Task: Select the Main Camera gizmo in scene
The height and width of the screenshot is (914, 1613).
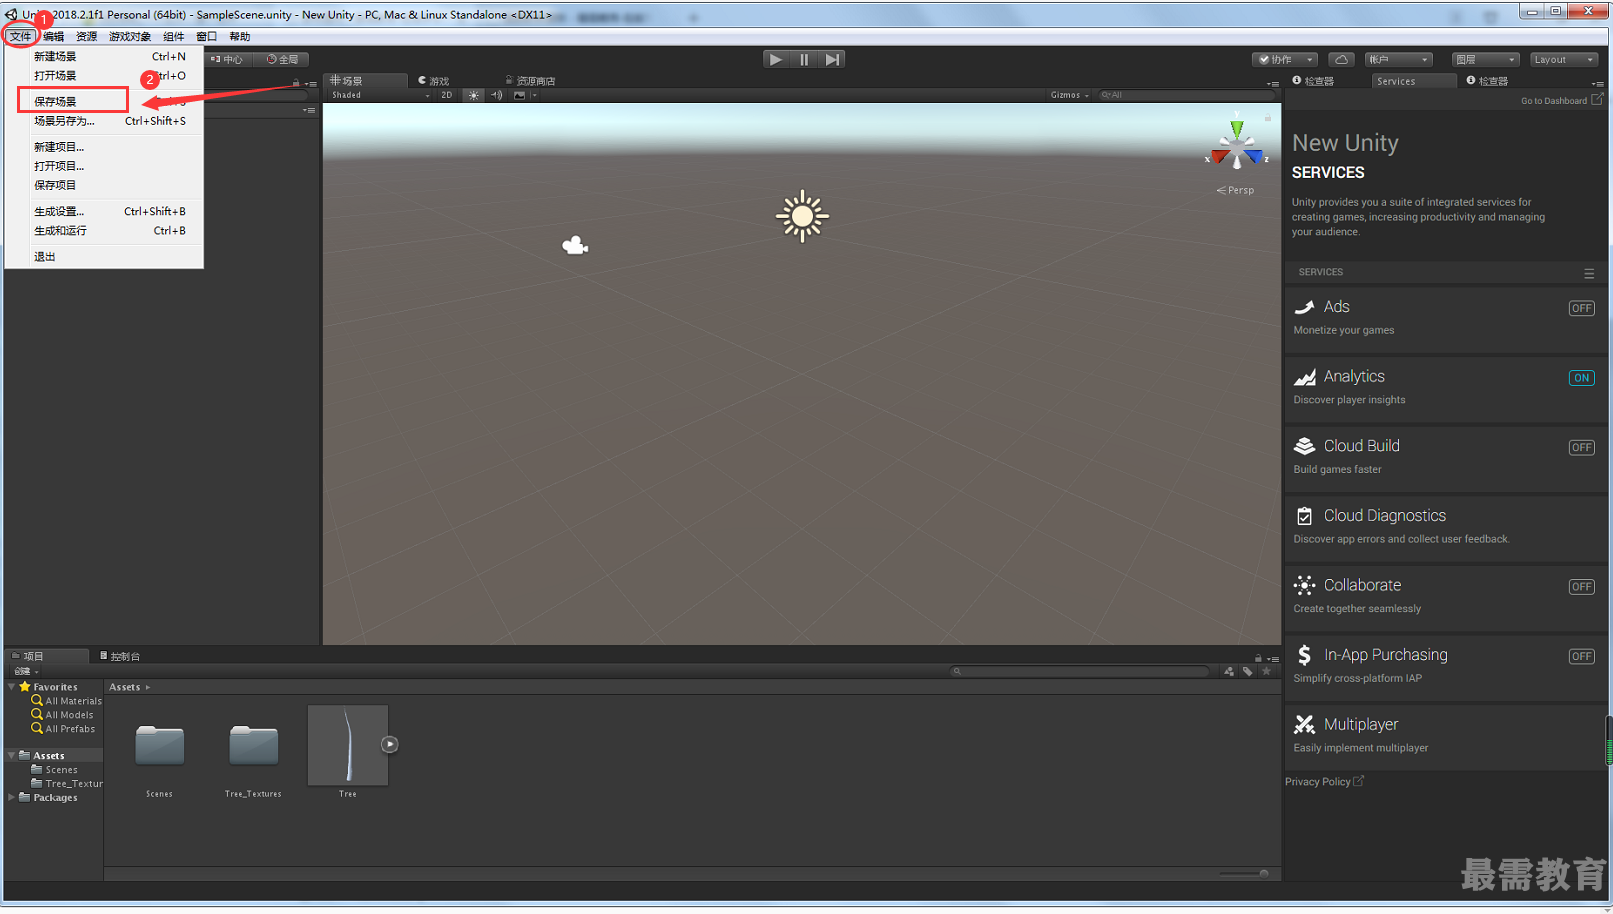Action: 575,245
